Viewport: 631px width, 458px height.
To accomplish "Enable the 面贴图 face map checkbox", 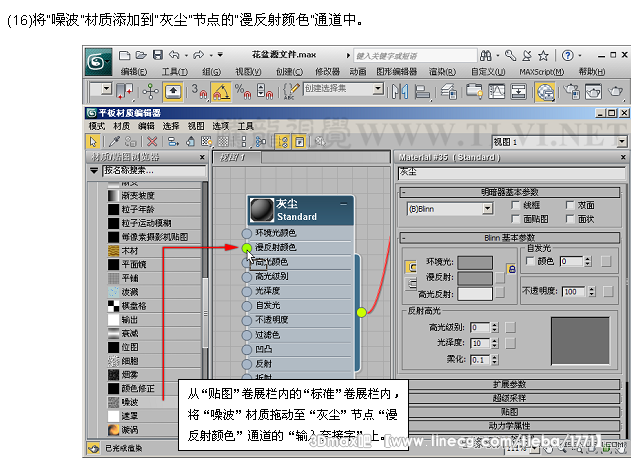I will [x=515, y=219].
